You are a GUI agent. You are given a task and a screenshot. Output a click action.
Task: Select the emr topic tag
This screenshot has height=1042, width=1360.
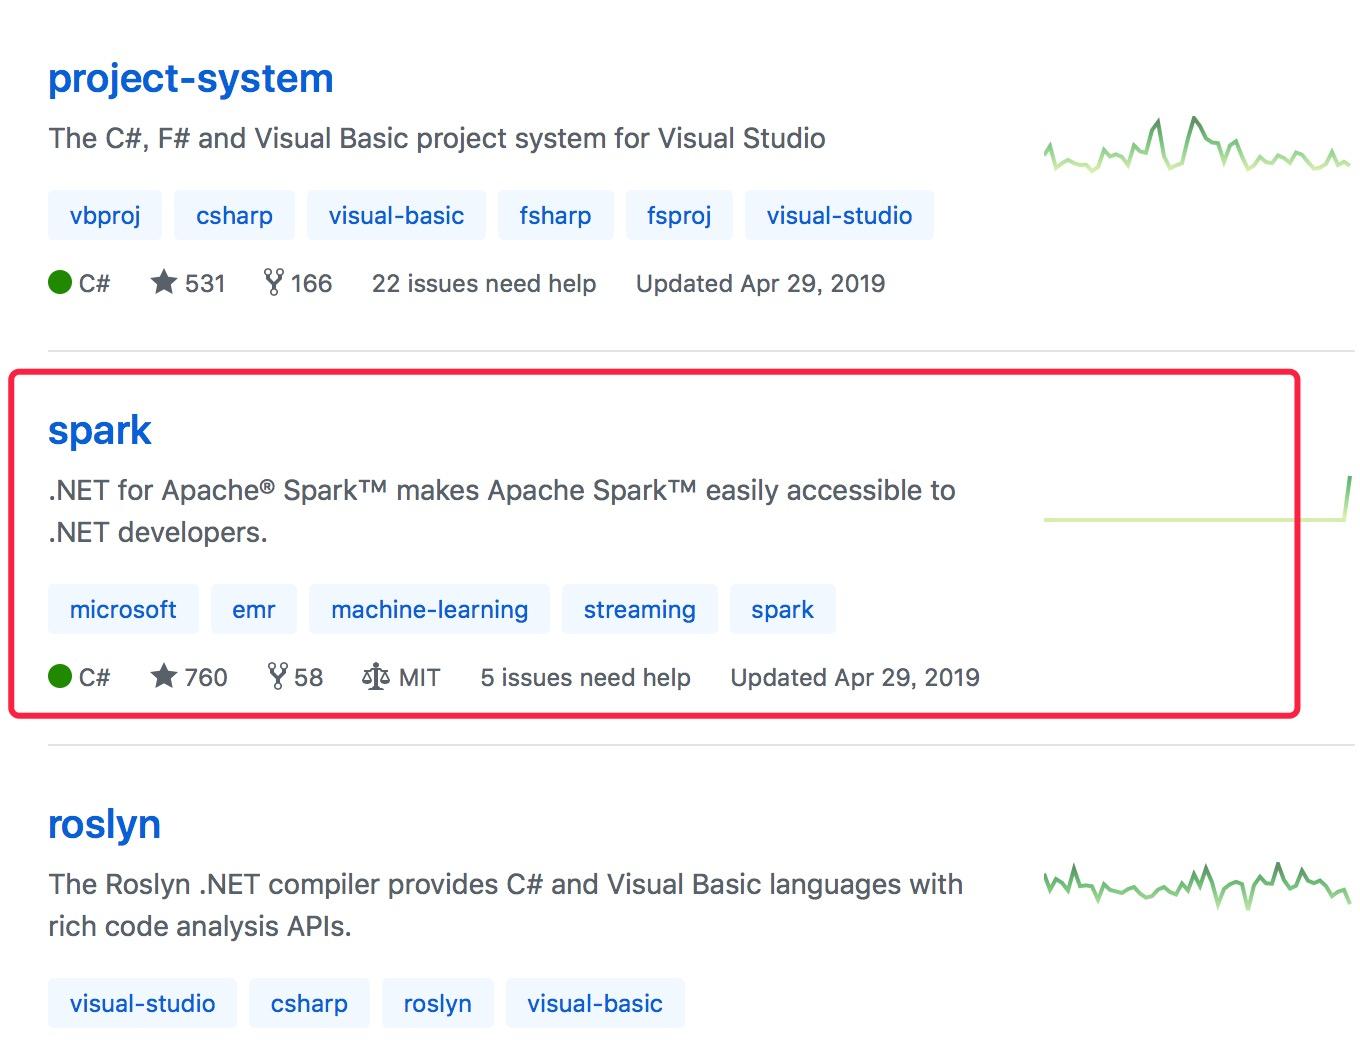(x=253, y=609)
